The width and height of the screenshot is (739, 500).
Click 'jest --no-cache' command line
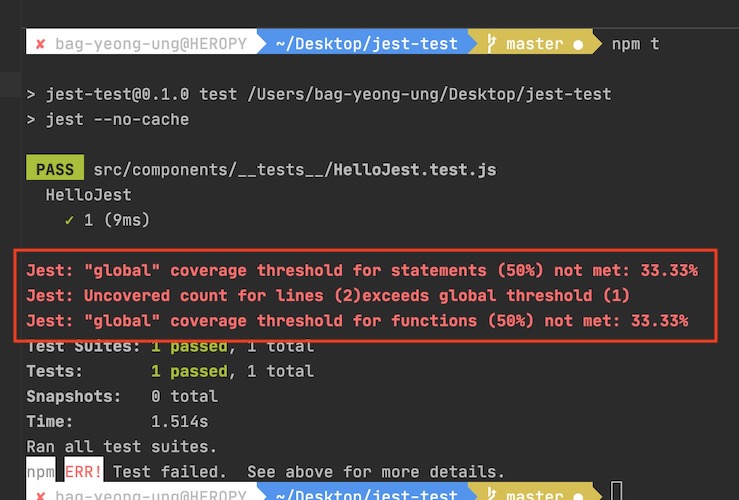click(107, 120)
